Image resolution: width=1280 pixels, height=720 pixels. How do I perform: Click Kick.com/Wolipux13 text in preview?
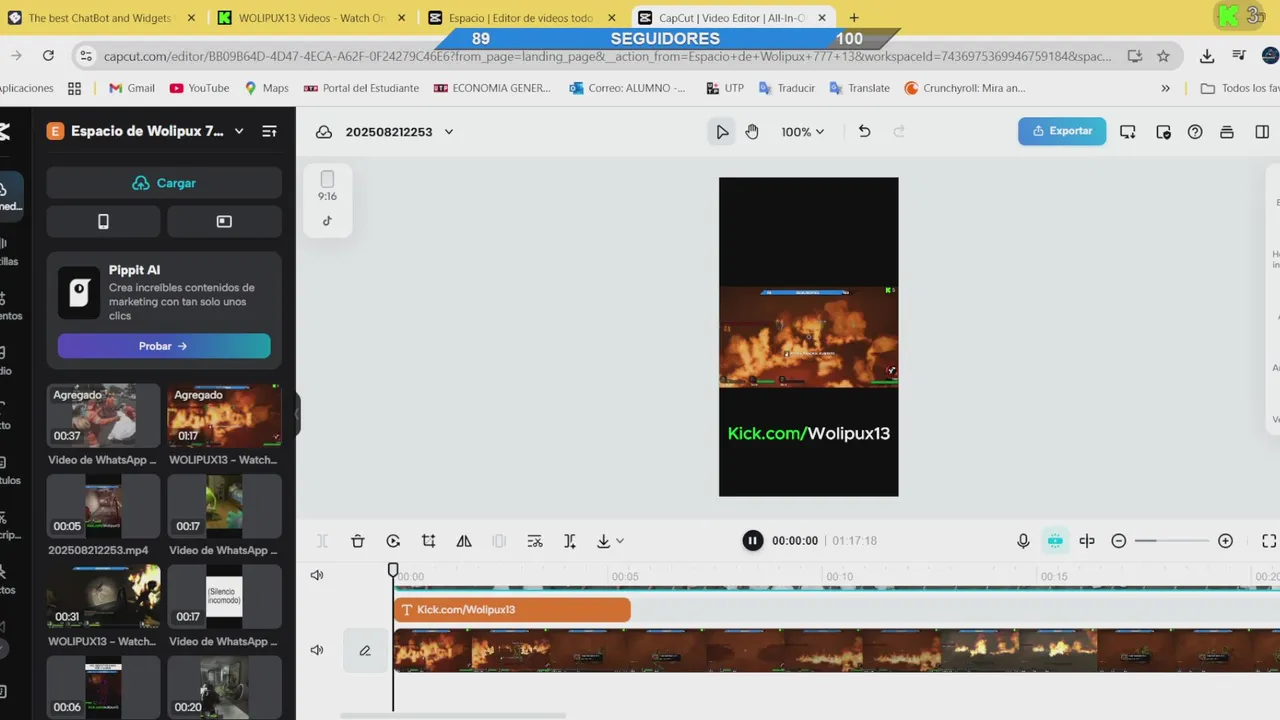[808, 433]
